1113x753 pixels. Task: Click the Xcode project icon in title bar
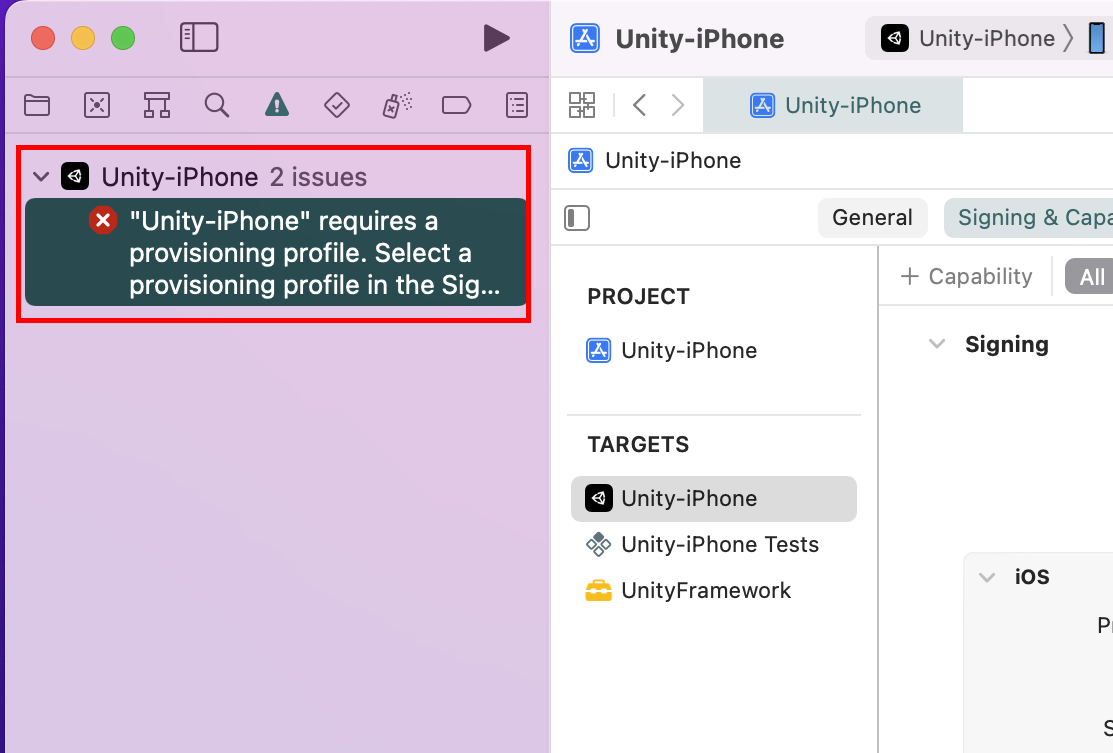tap(585, 38)
